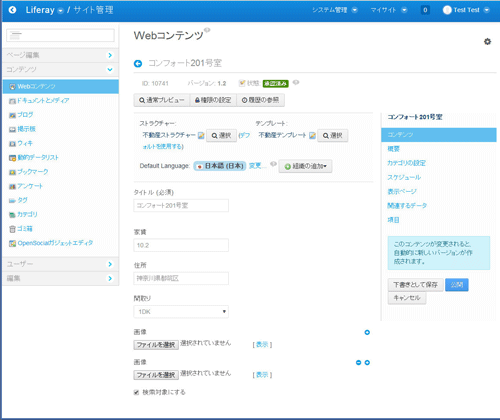Click the white back arrow beside Liferay
Image resolution: width=500 pixels, height=420 pixels.
click(12, 10)
